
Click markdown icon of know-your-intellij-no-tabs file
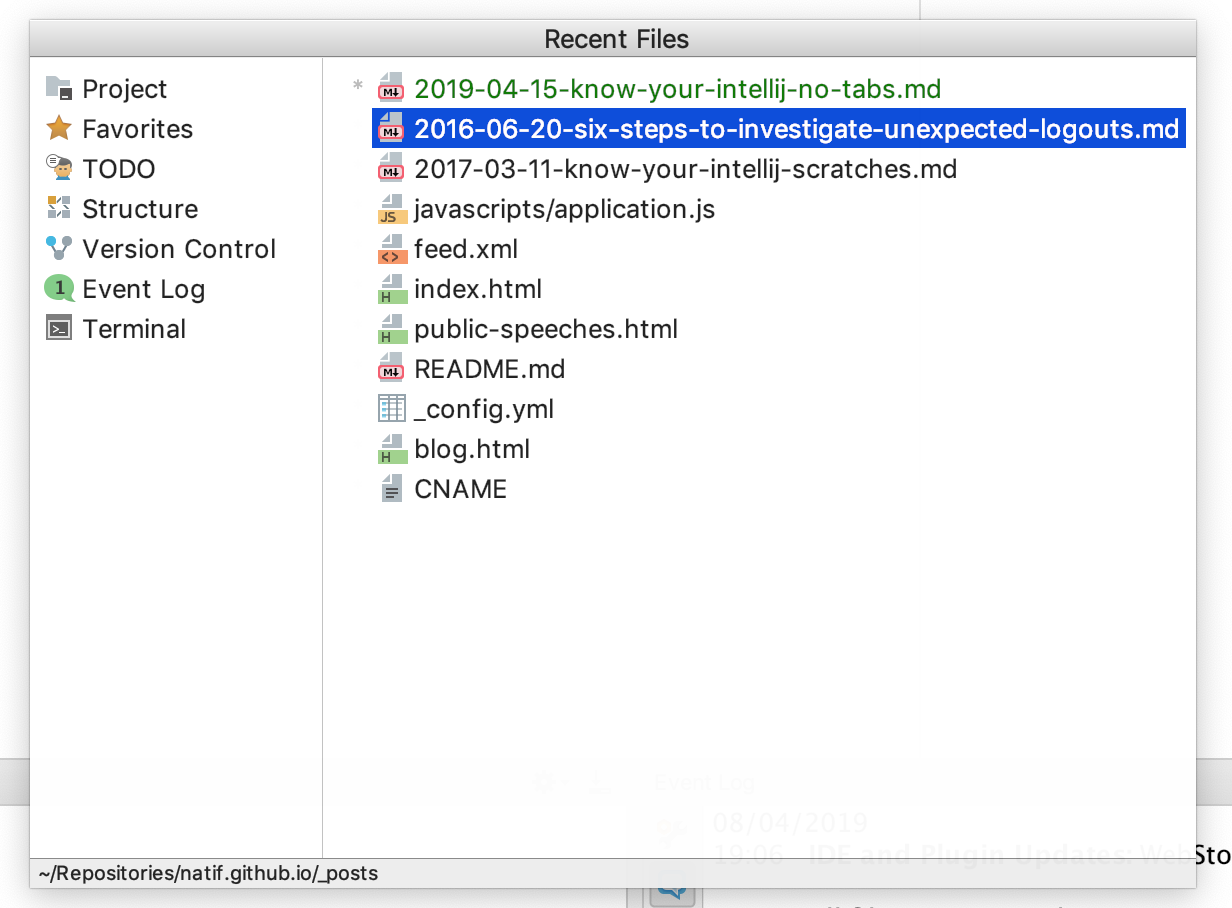click(x=391, y=89)
